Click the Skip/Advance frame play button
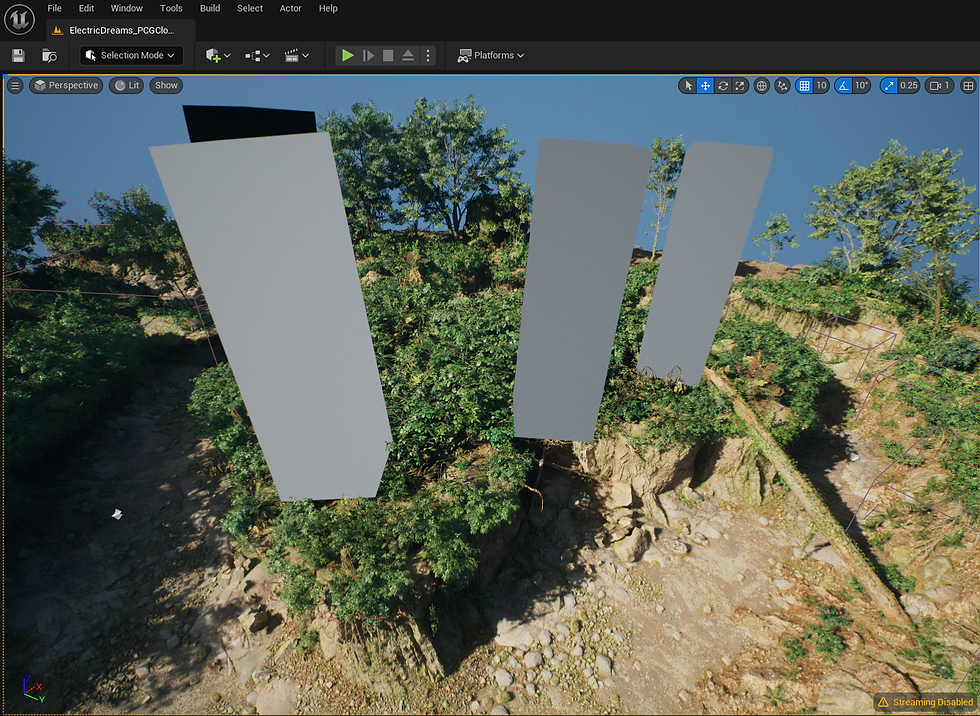The width and height of the screenshot is (980, 716). tap(368, 56)
